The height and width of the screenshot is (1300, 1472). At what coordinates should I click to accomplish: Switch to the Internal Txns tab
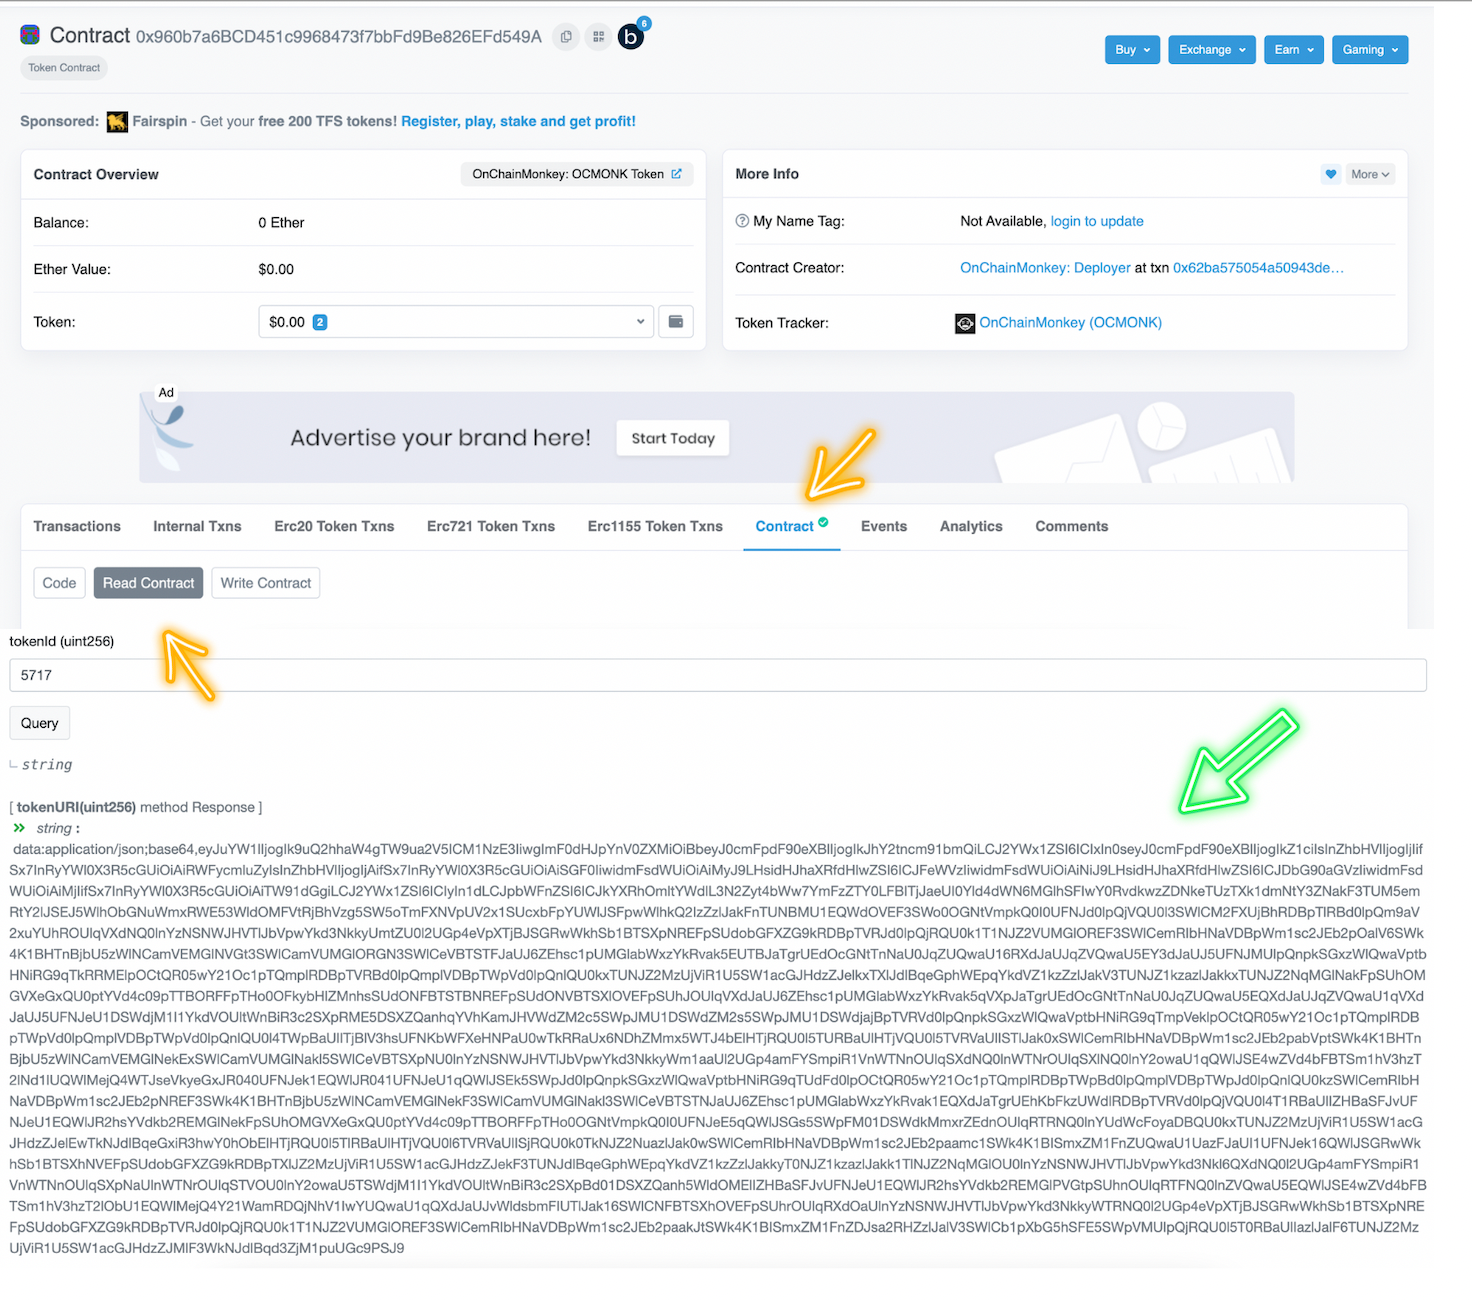point(197,526)
